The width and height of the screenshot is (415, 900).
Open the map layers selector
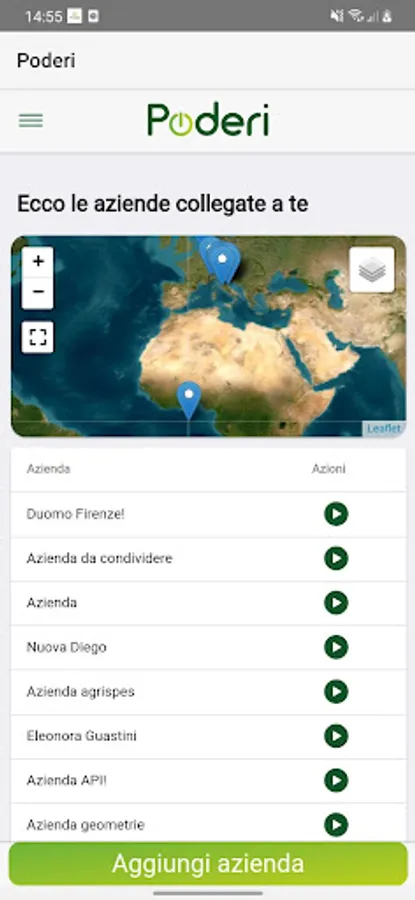click(371, 270)
